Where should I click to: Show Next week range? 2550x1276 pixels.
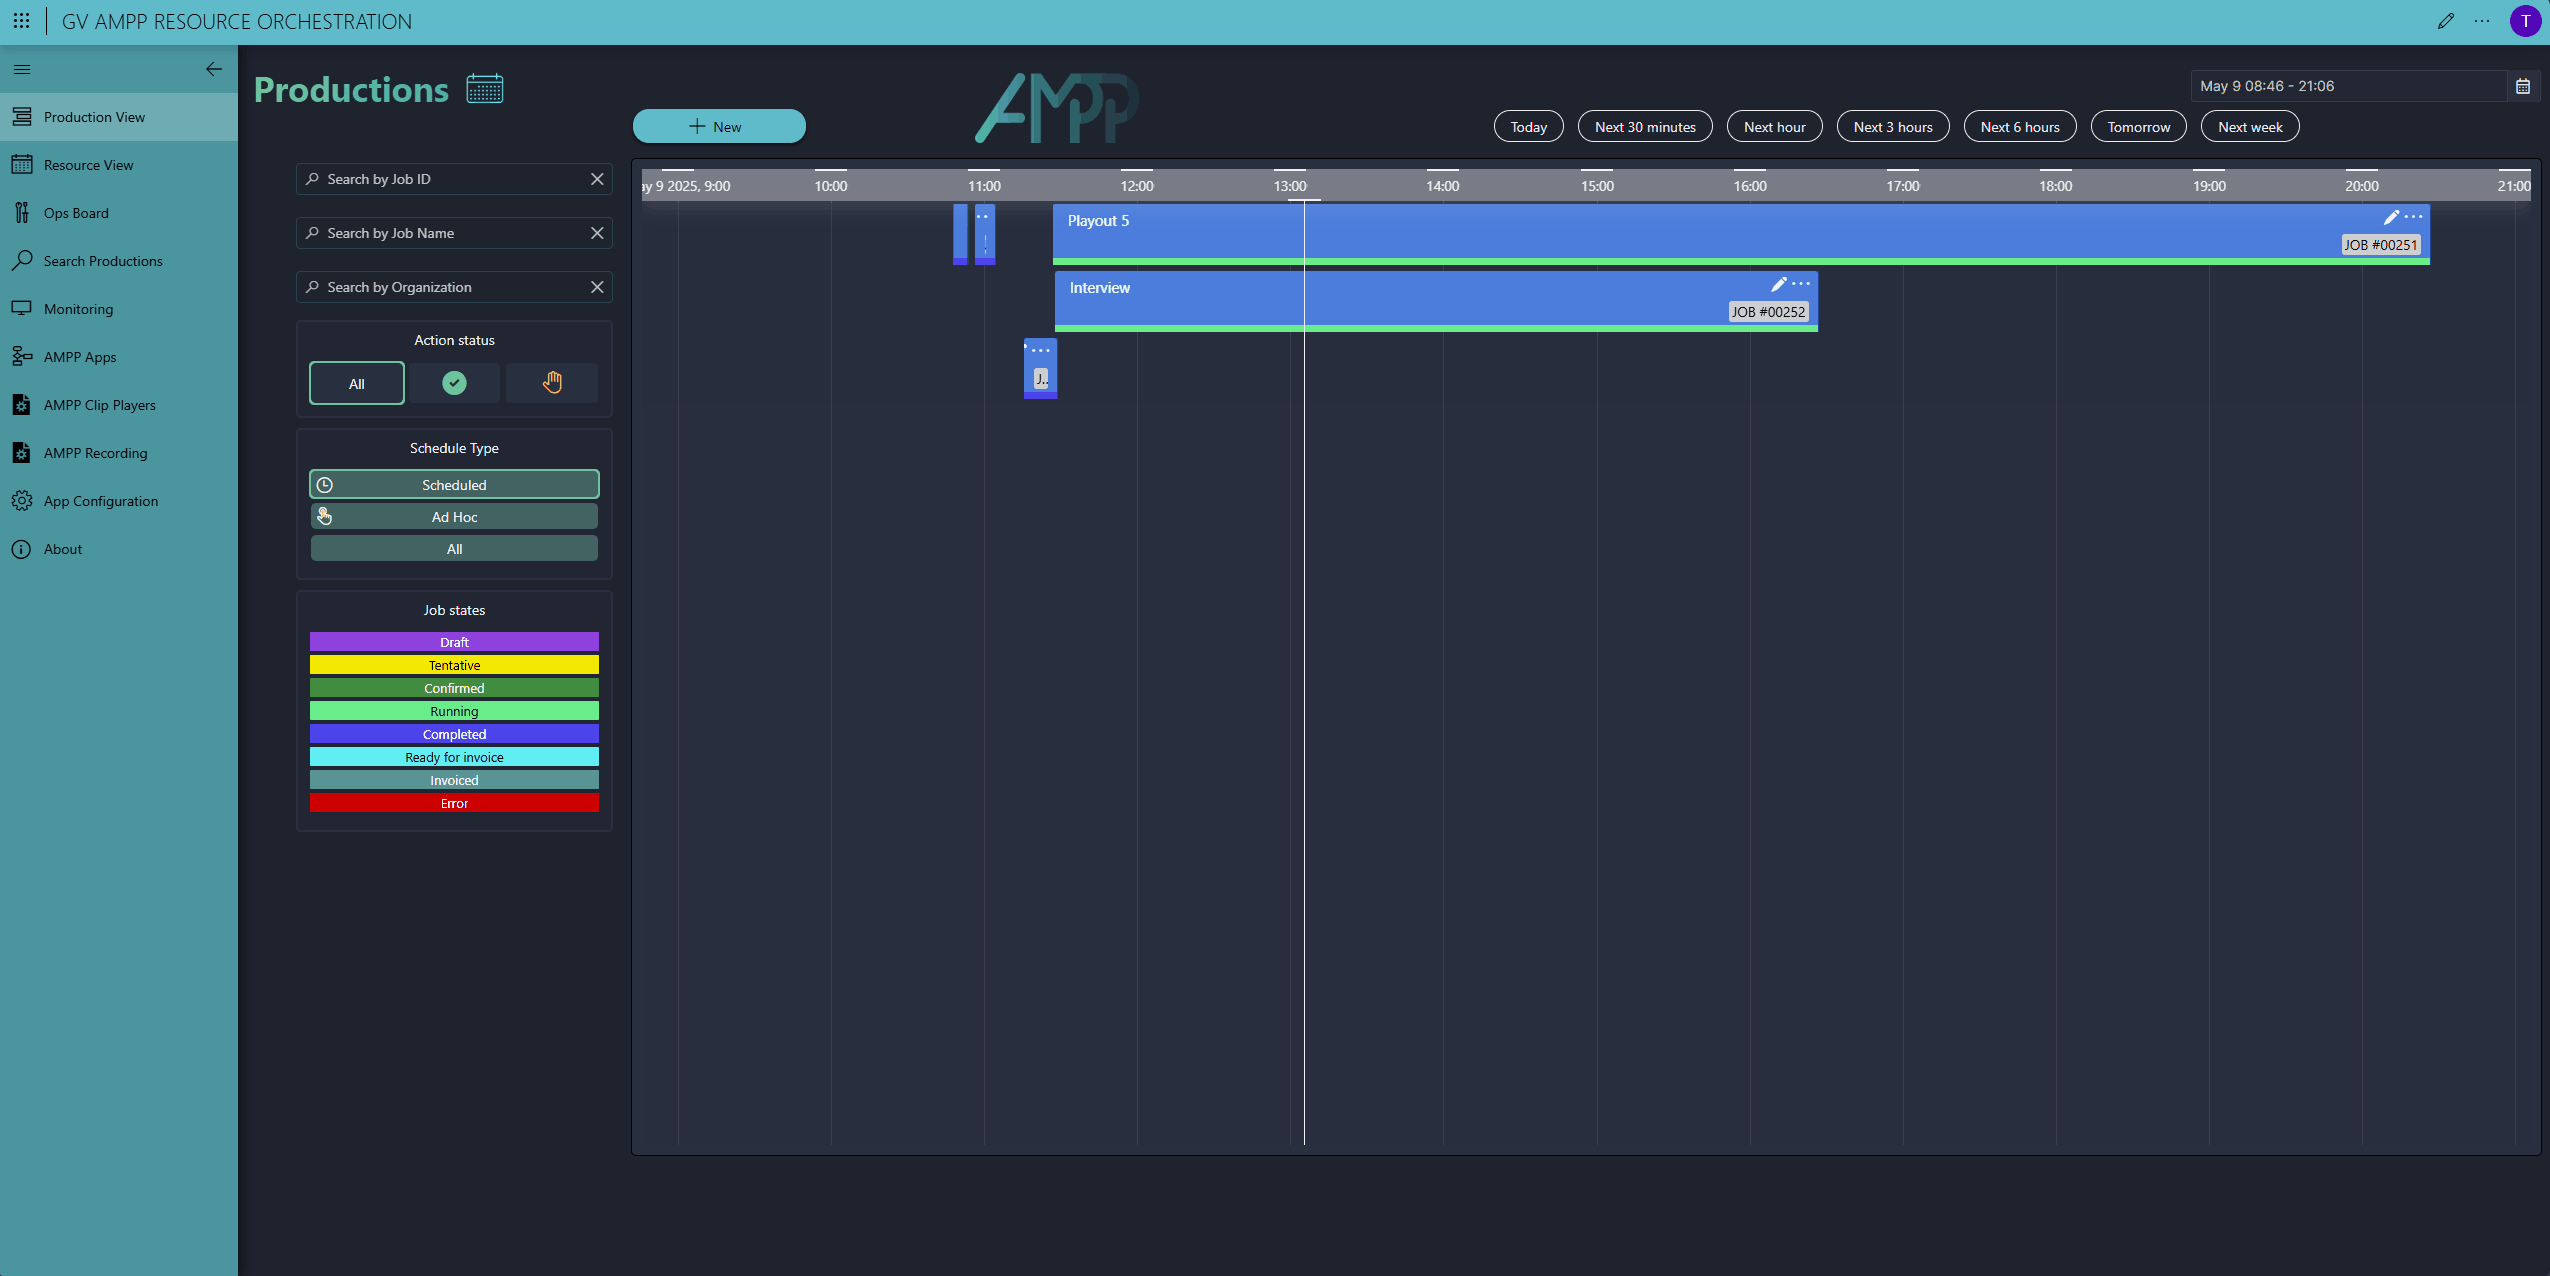click(2250, 127)
